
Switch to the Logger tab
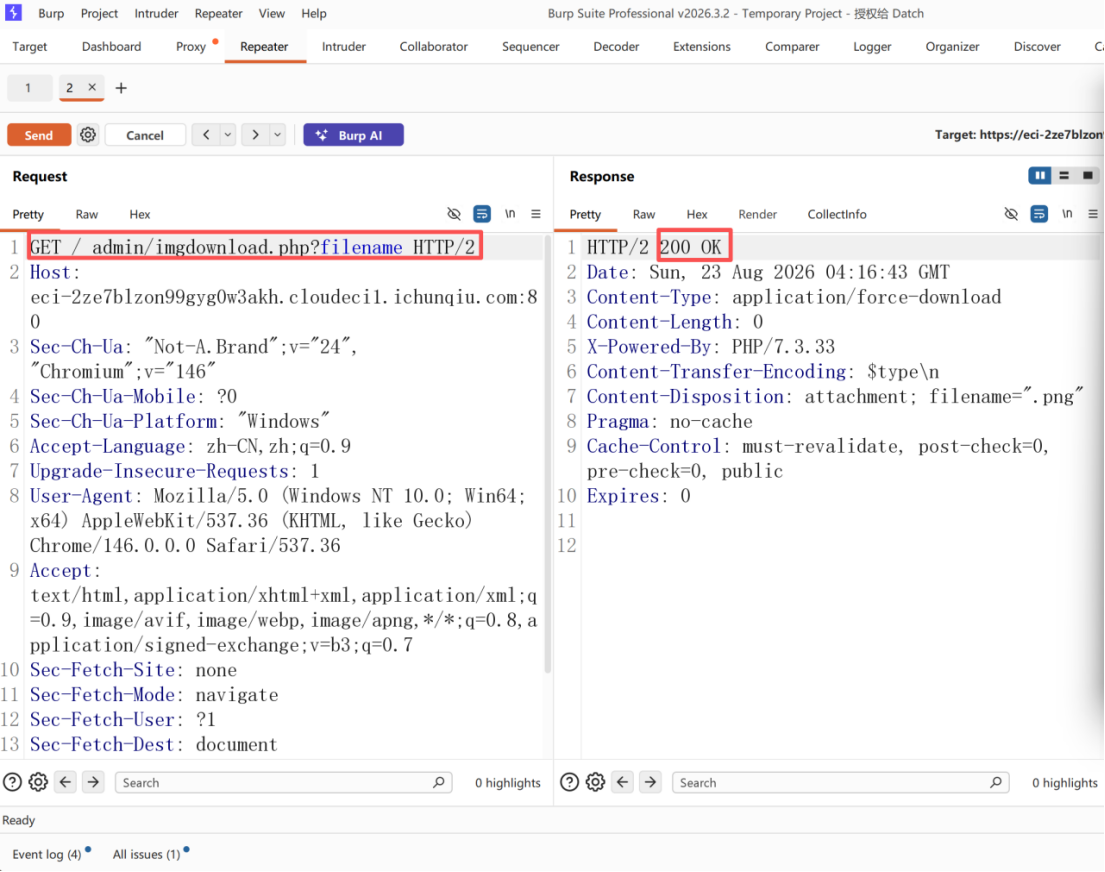(872, 47)
